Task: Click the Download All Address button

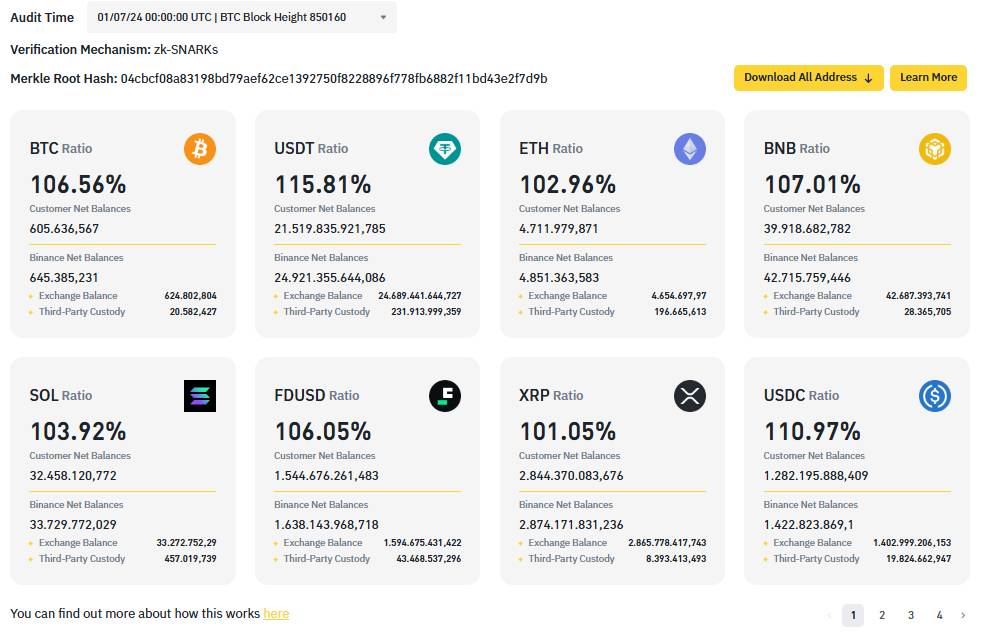Action: (x=808, y=78)
